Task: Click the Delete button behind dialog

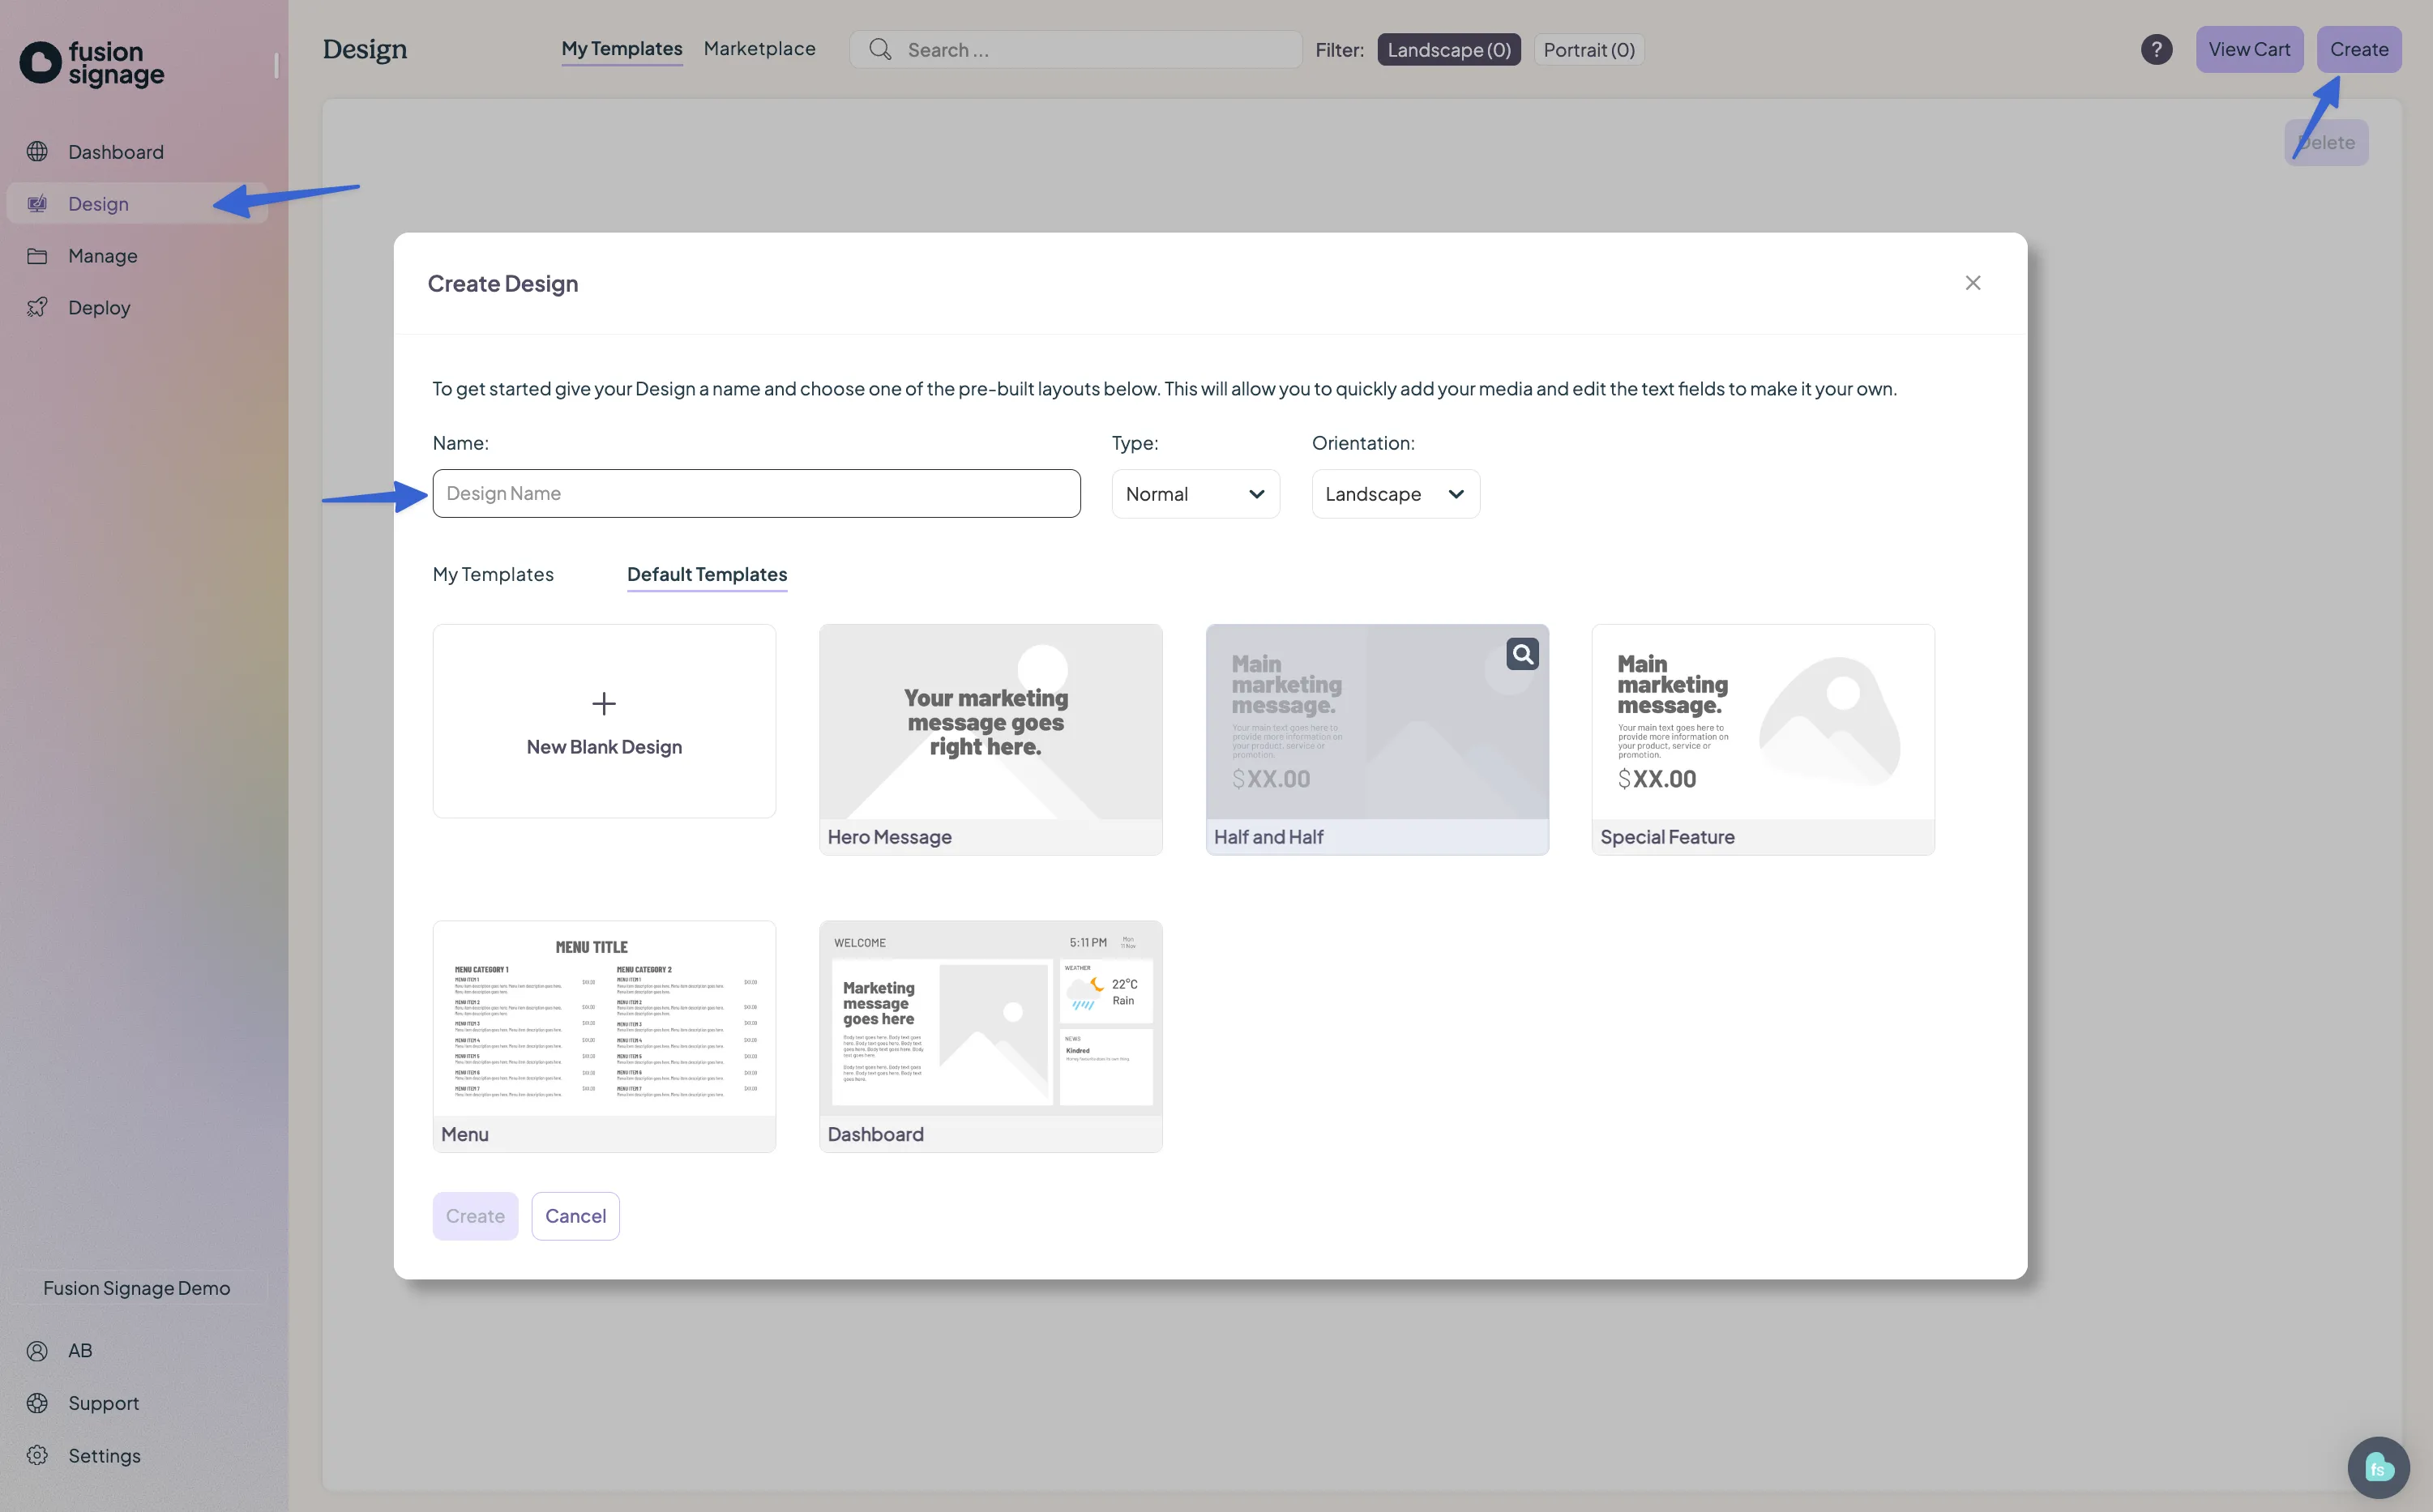Action: tap(2326, 142)
